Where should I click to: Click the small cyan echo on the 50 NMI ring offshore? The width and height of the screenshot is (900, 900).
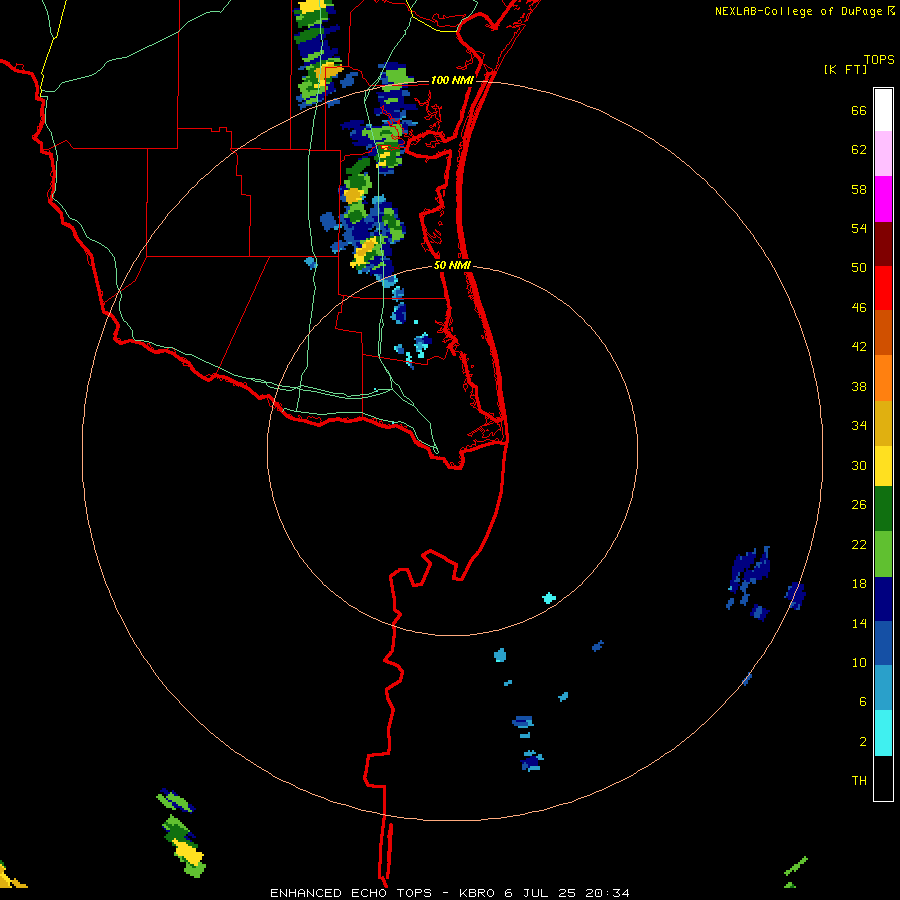point(549,598)
